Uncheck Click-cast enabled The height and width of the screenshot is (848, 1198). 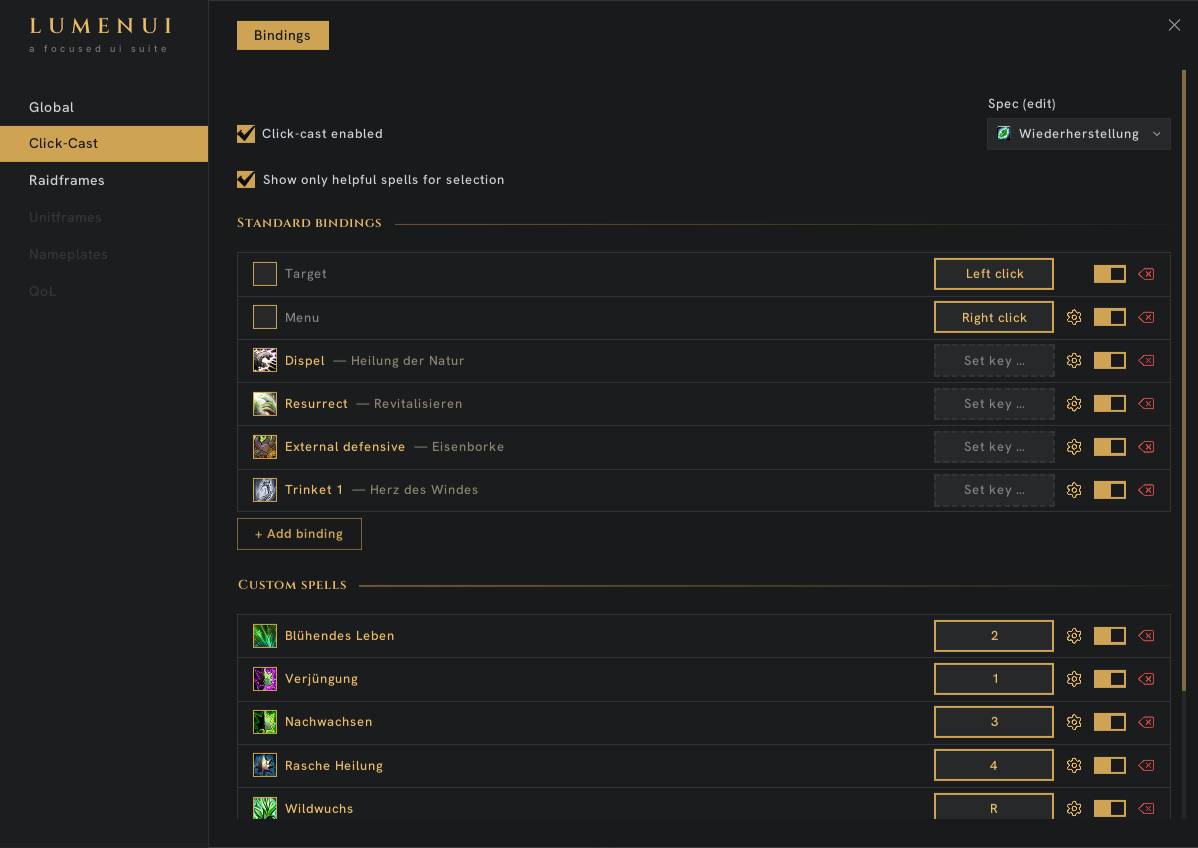click(246, 134)
